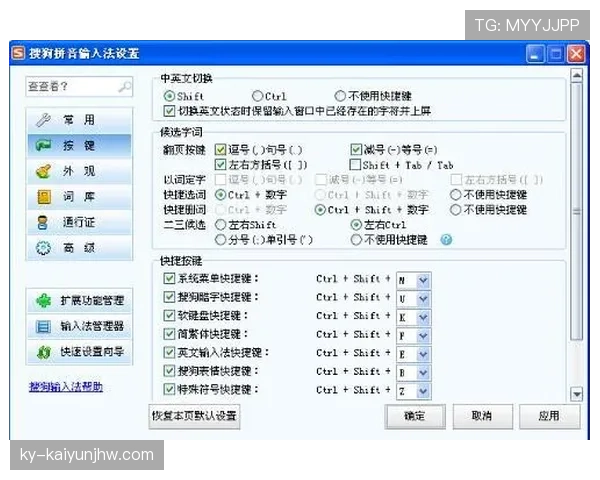Click the Sogou logo icon in title bar
The width and height of the screenshot is (600, 480).
(18, 53)
